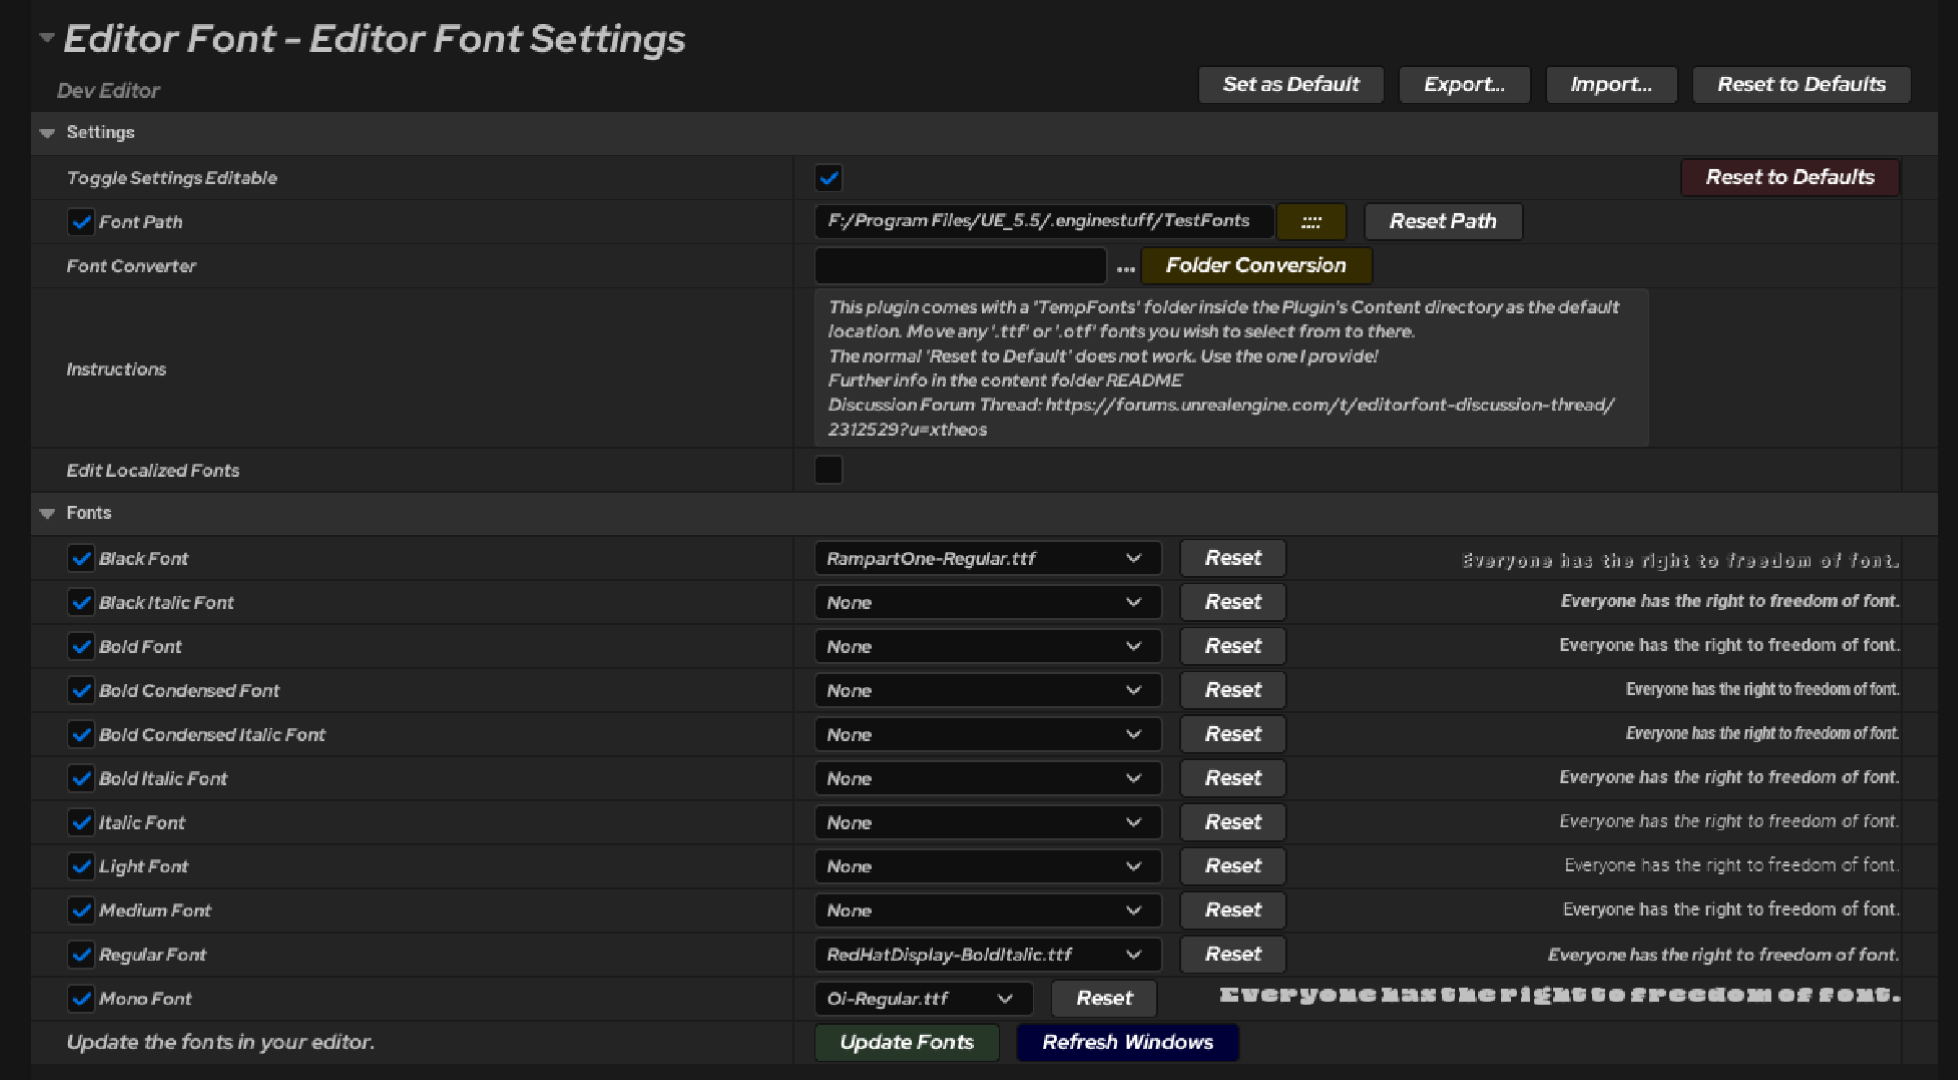Screen dimensions: 1958x1080
Task: Click the Export... button
Action: point(1464,85)
